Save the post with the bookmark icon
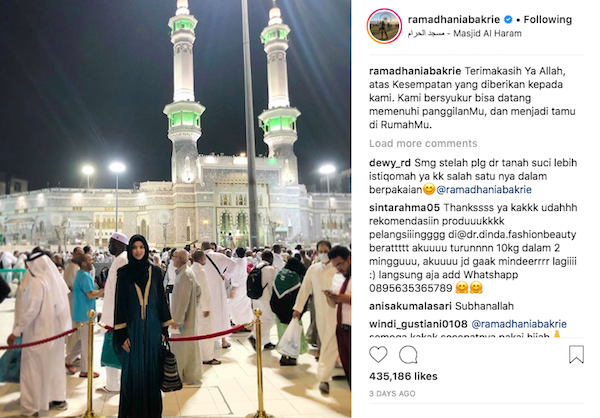This screenshot has width=600, height=418. click(576, 354)
